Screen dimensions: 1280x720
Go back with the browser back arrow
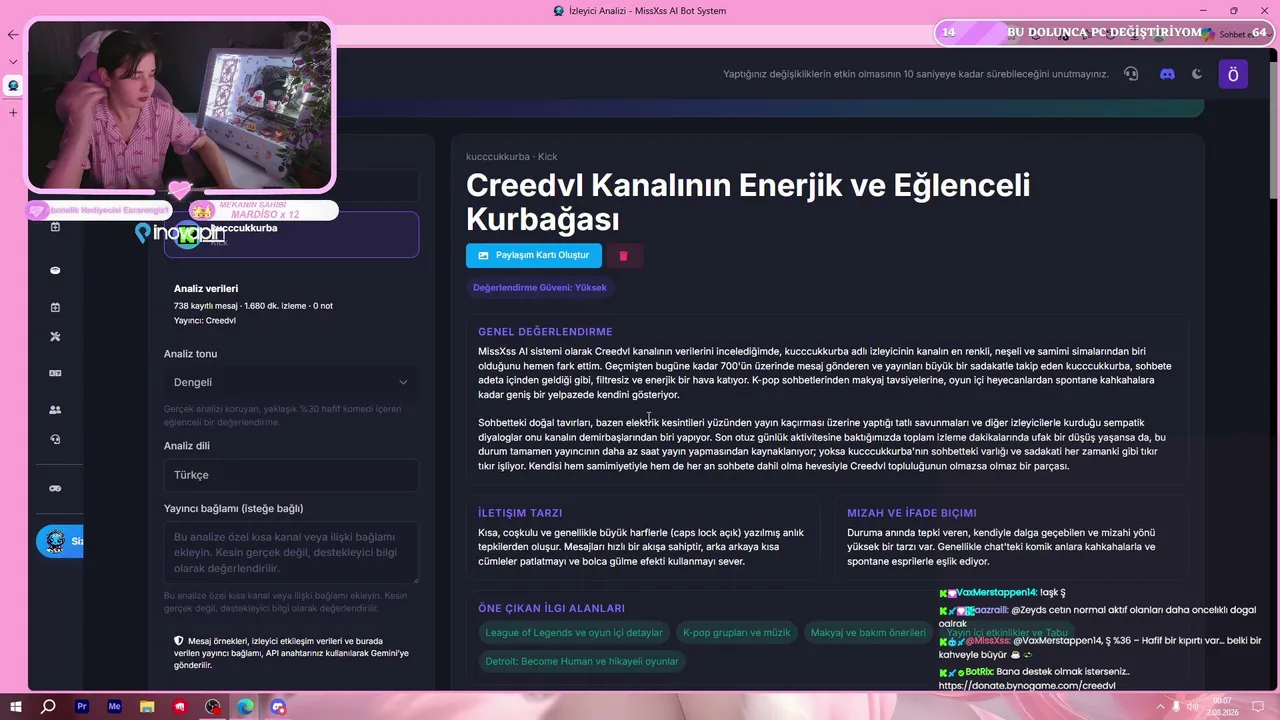click(13, 35)
